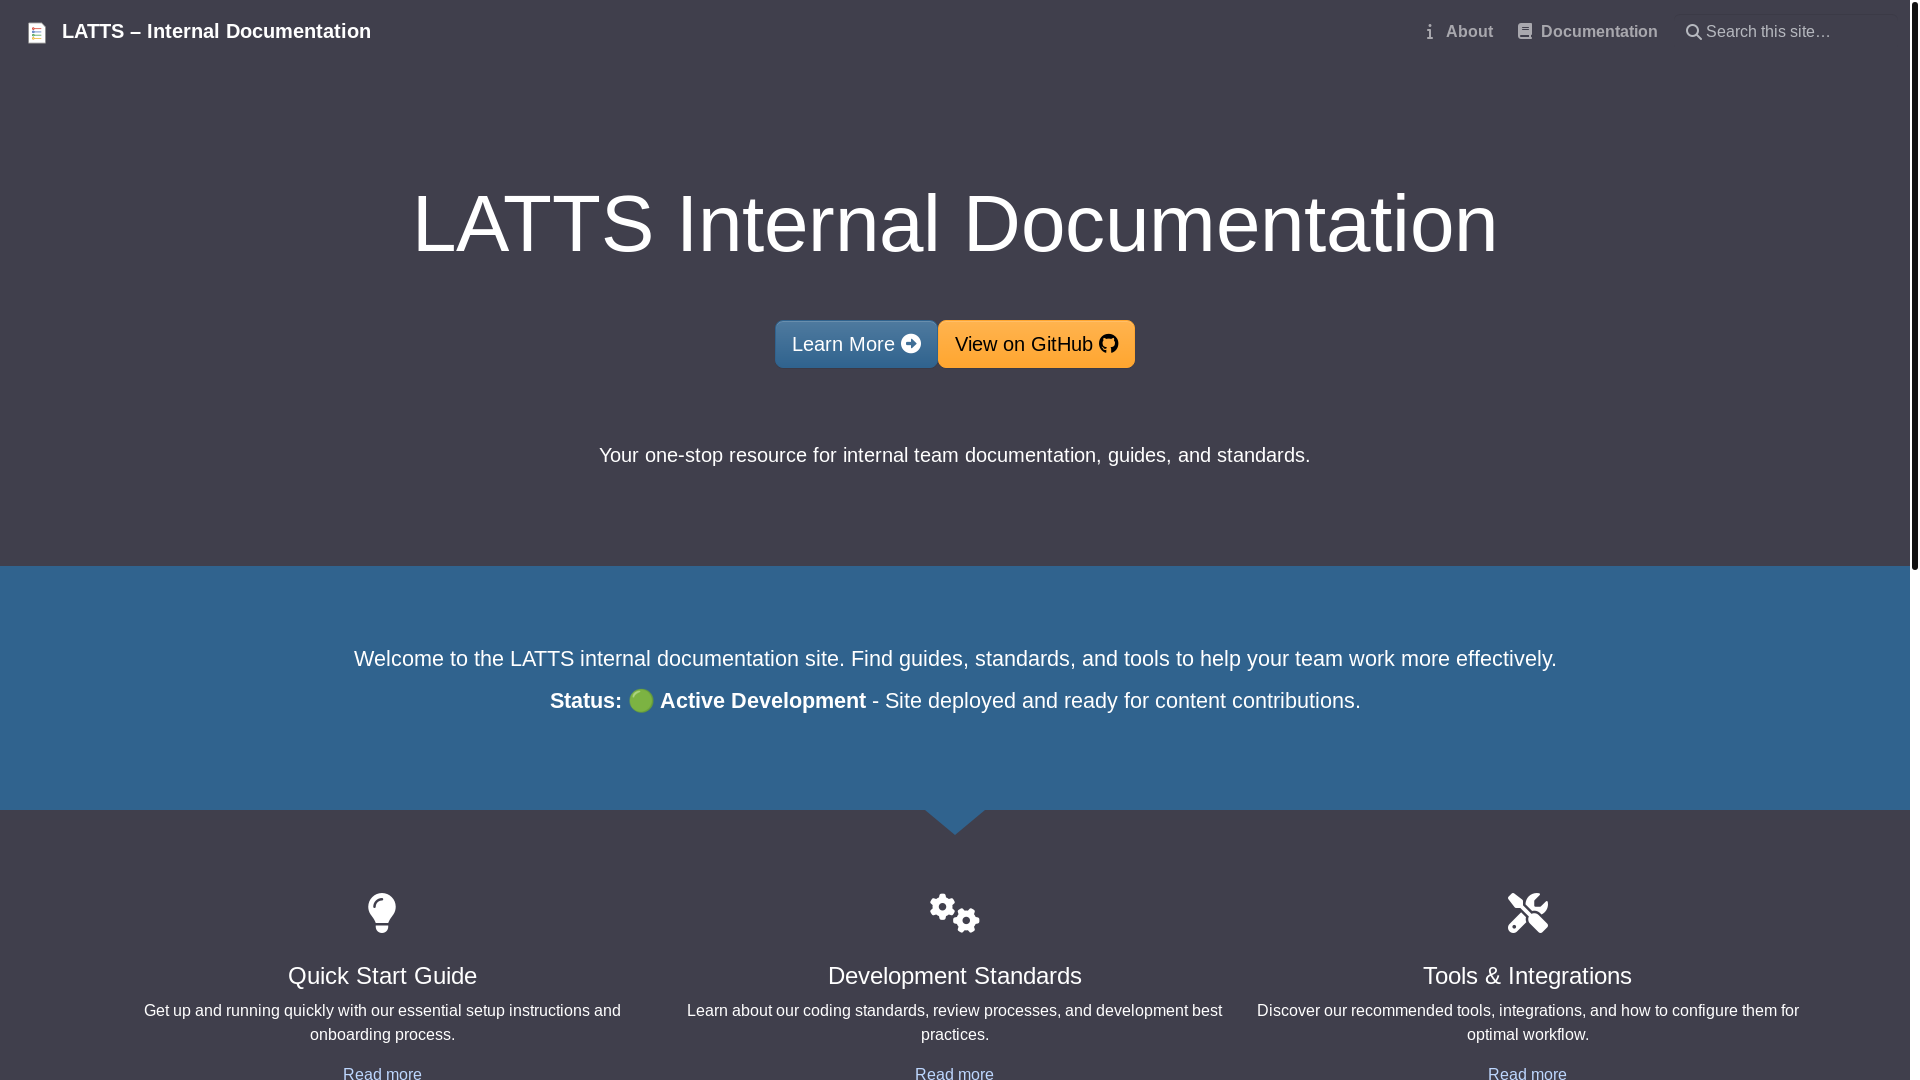Click the search magnifier icon
Viewport: 1920px width, 1080px height.
pos(1693,32)
